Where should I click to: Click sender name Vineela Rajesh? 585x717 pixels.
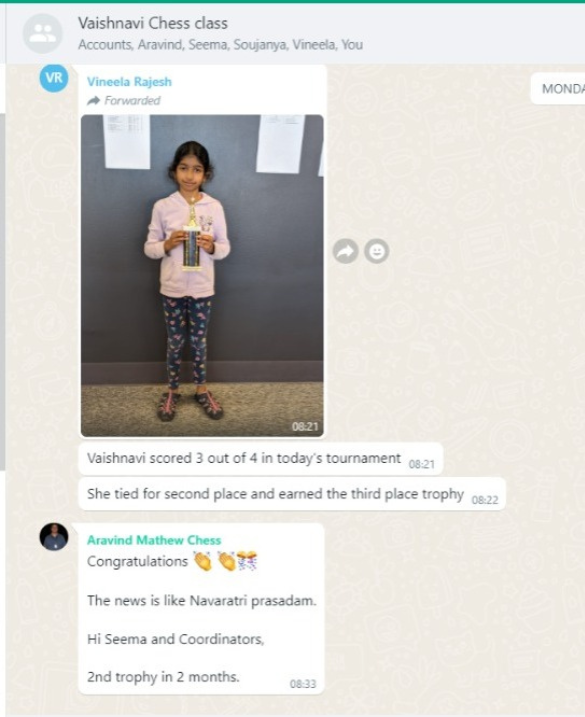click(x=129, y=82)
